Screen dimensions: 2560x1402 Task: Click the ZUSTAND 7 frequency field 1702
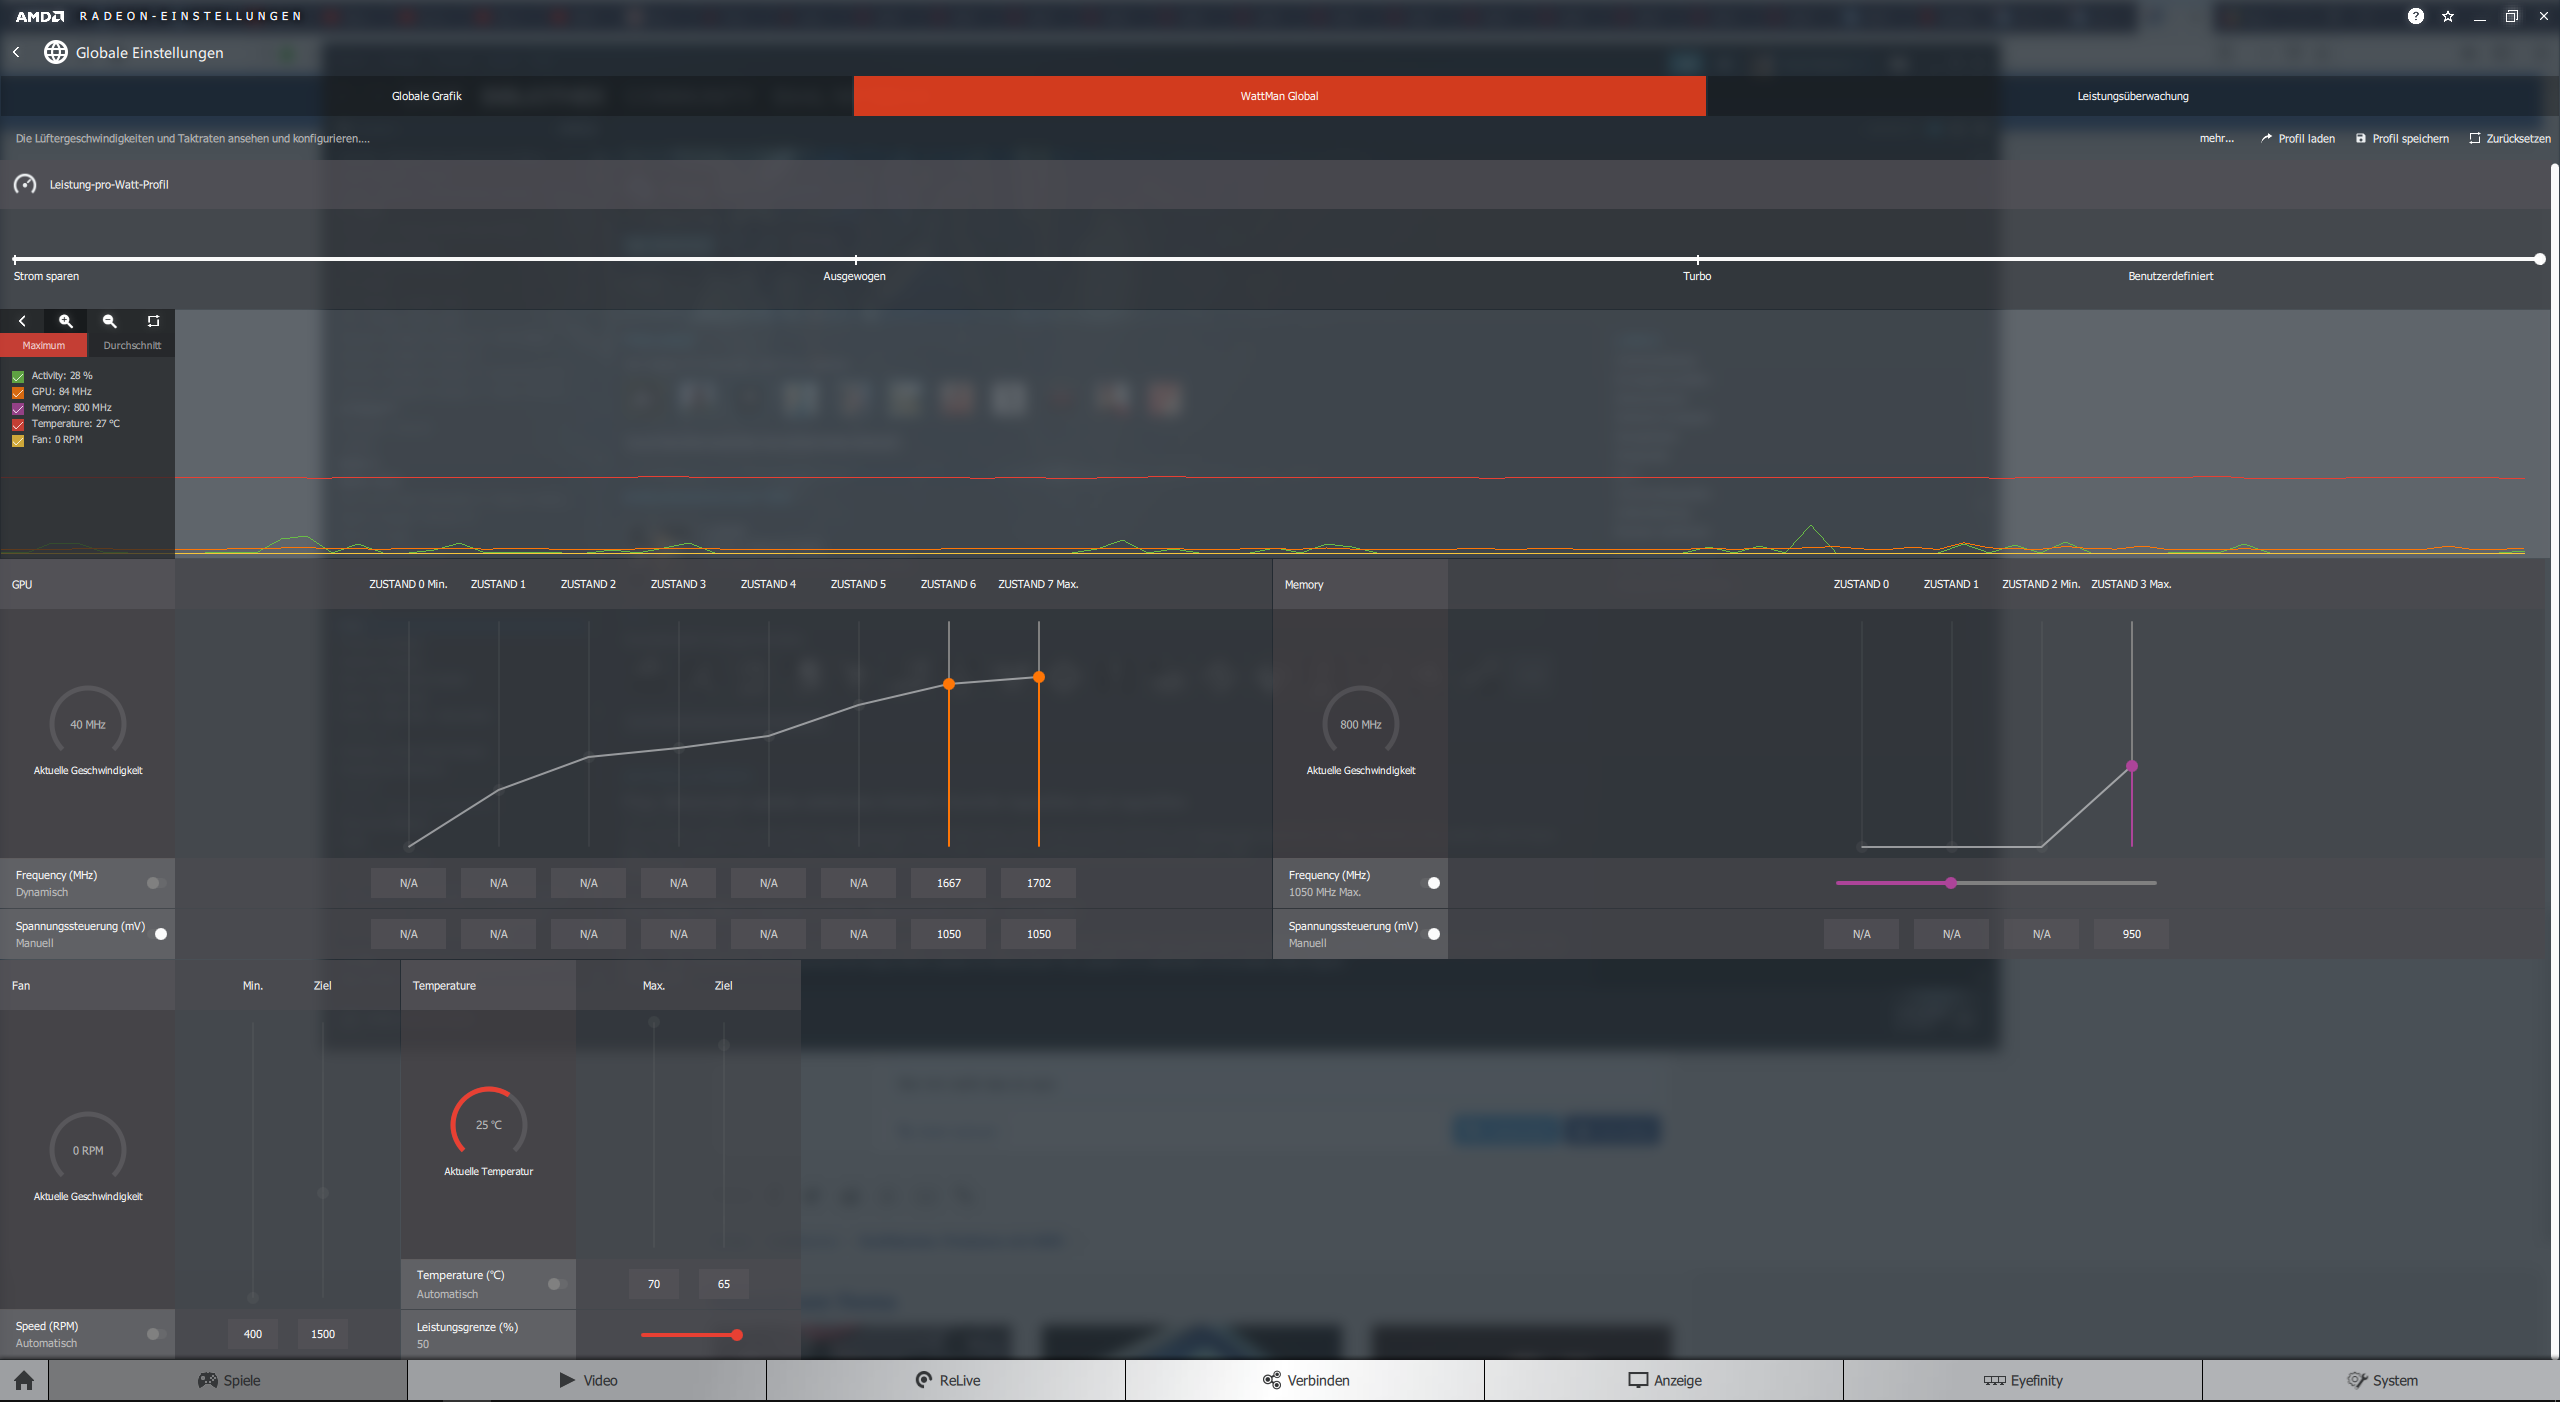(x=1038, y=883)
